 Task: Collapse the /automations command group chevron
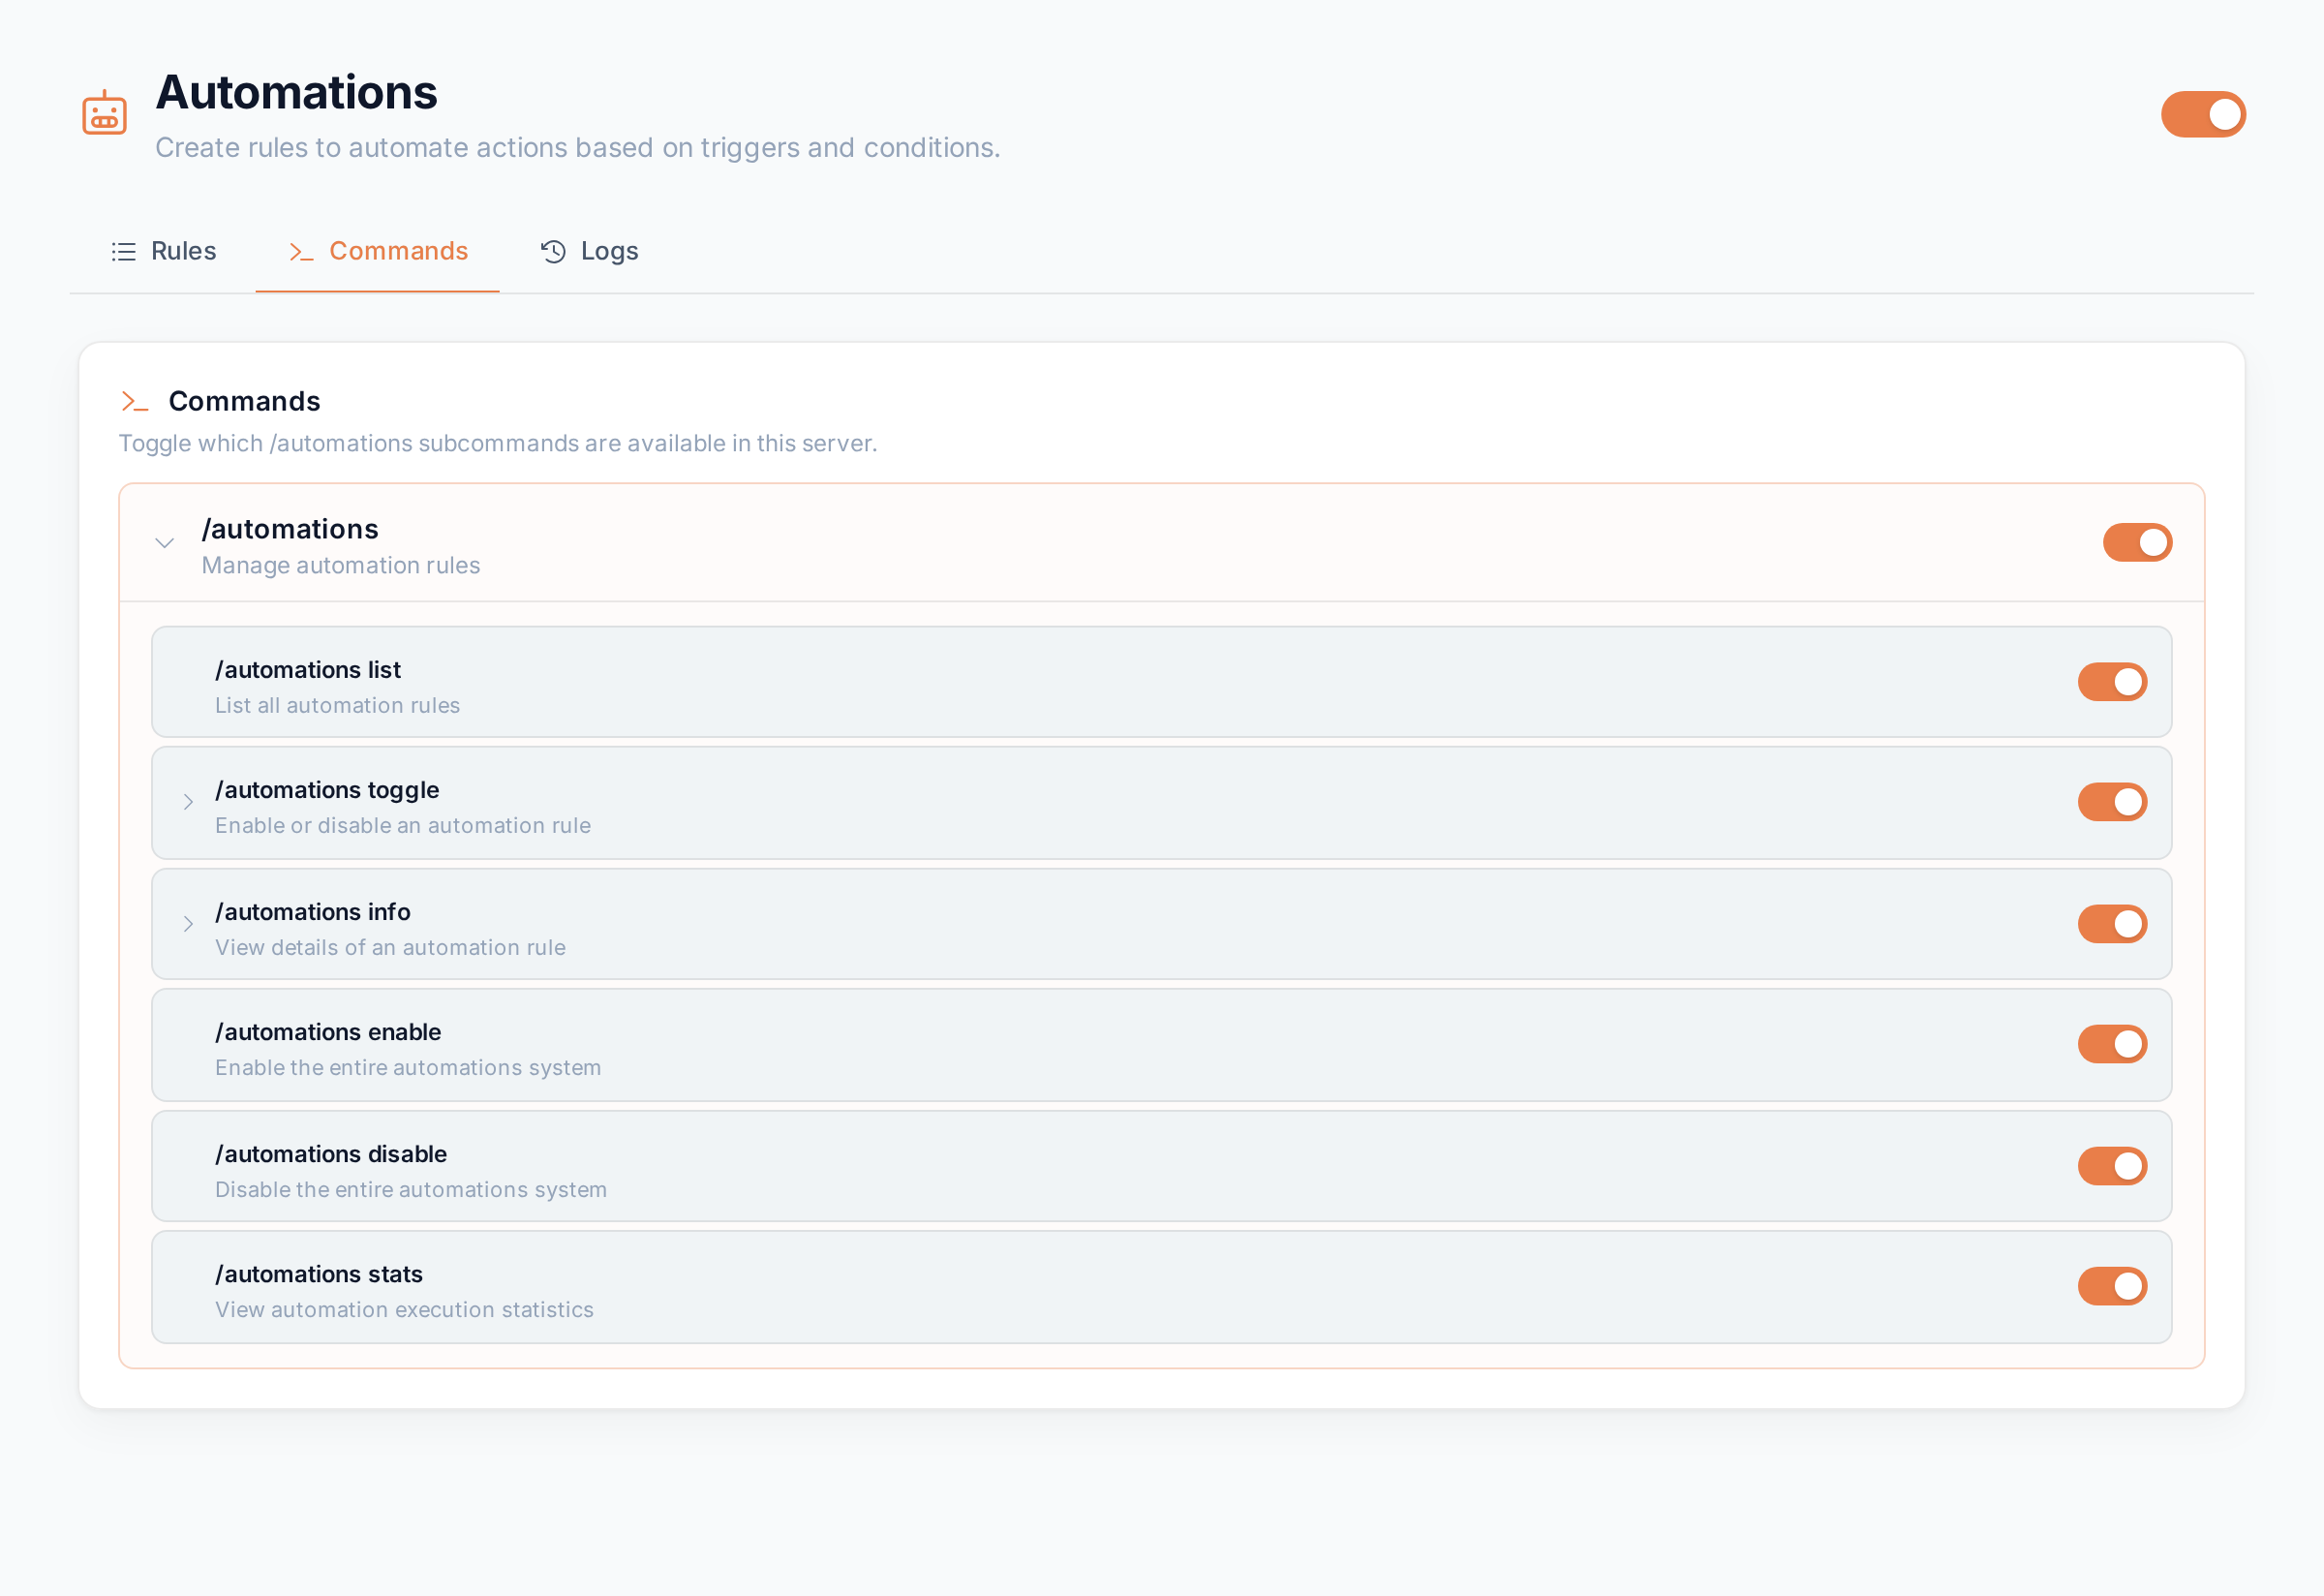pyautogui.click(x=165, y=543)
